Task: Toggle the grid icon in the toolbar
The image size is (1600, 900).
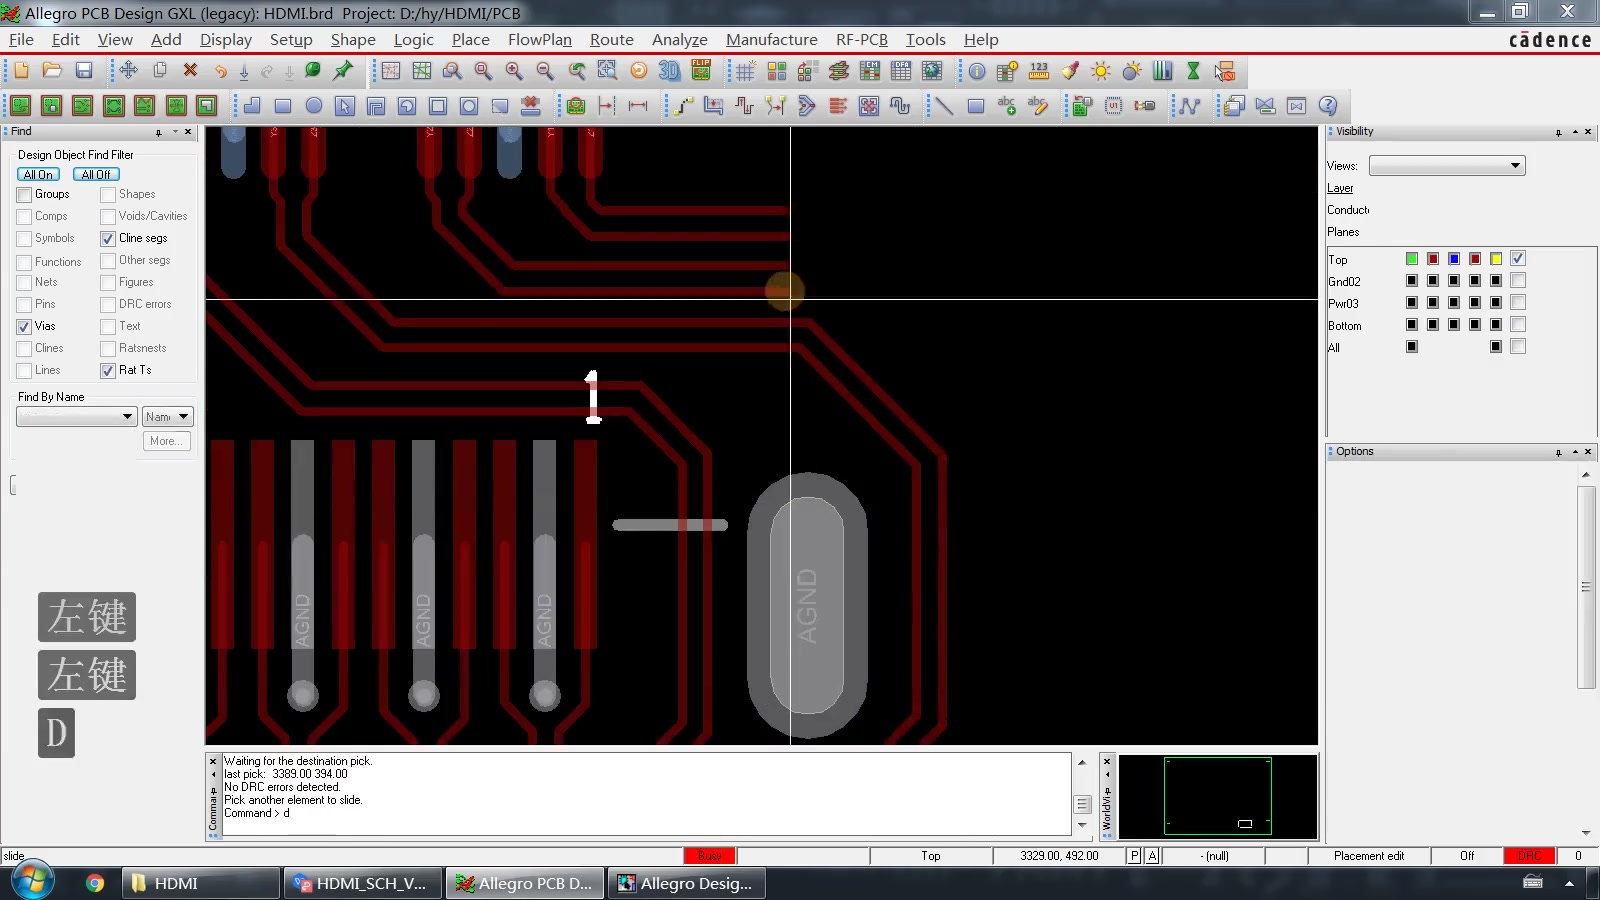Action: 745,71
